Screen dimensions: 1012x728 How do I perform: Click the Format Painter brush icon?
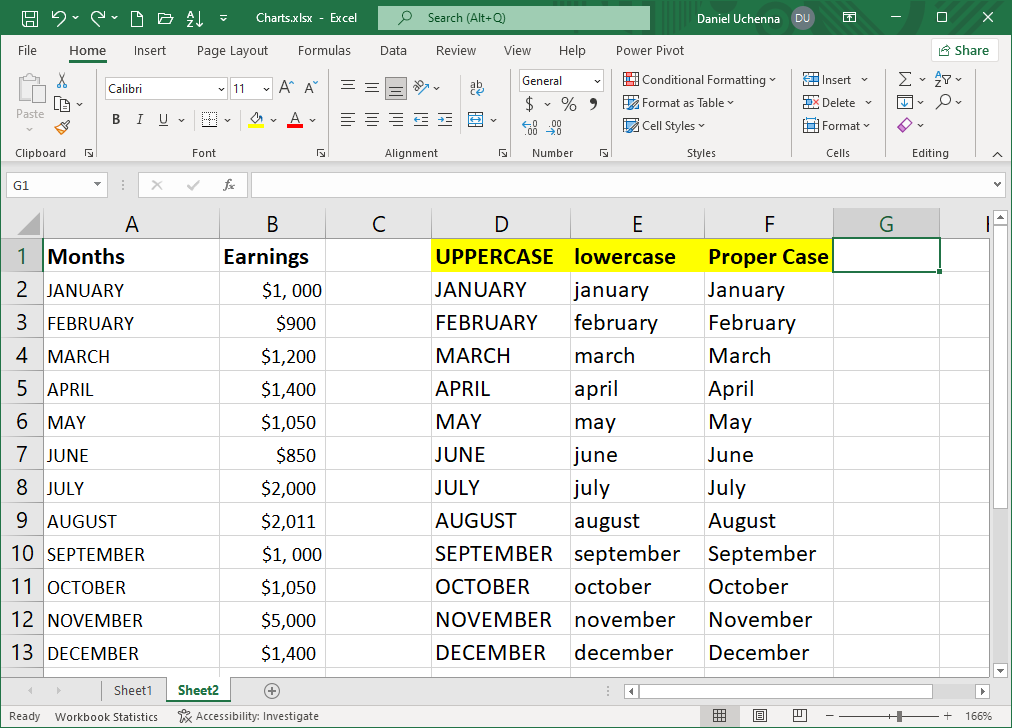coord(62,127)
